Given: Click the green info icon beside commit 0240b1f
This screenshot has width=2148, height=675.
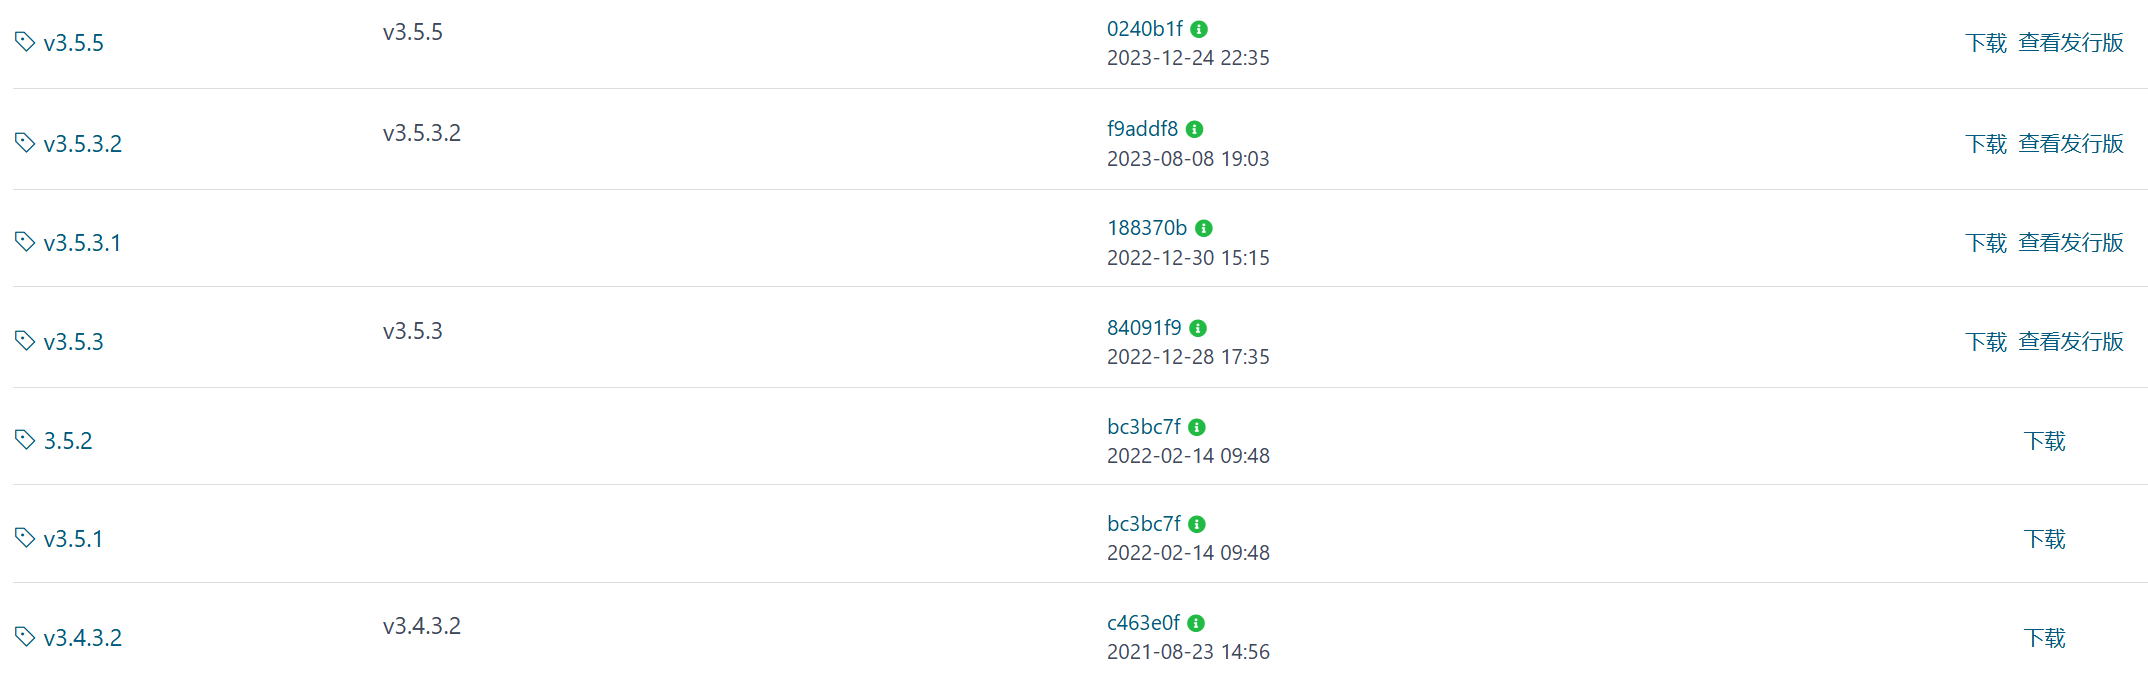Looking at the screenshot, I should click(1199, 30).
